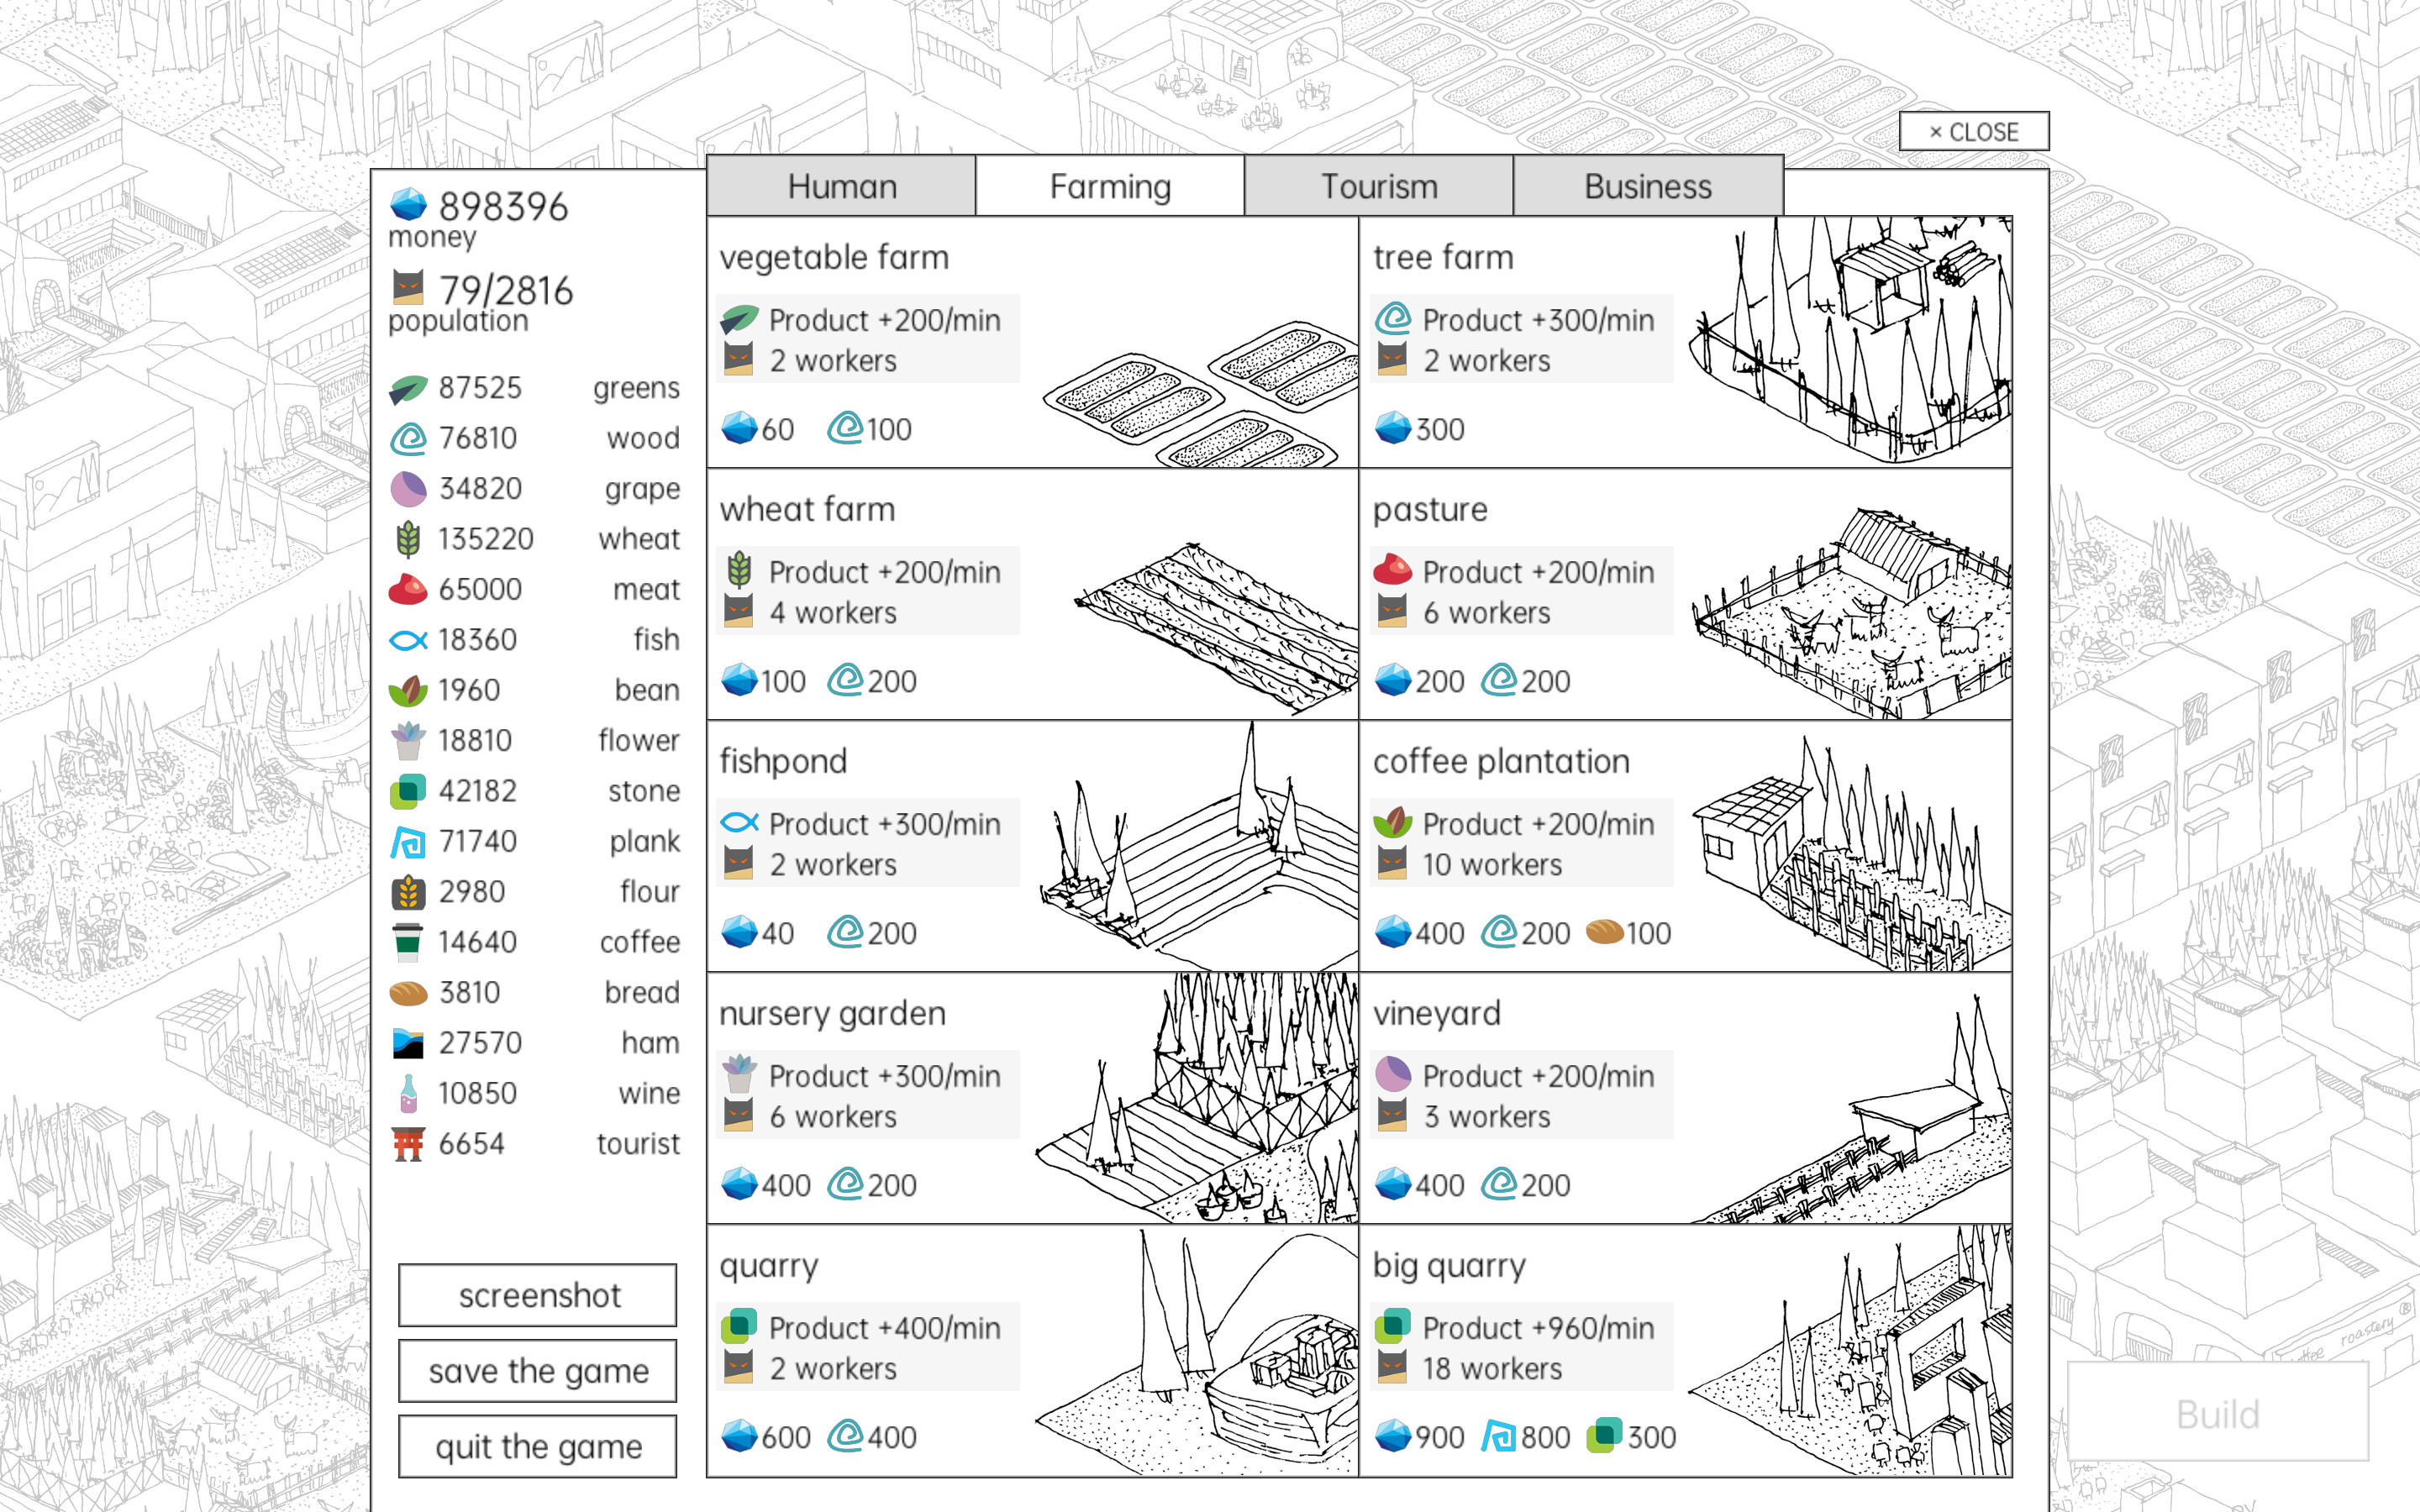The width and height of the screenshot is (2420, 1512).
Task: Click the wine bottle resource icon
Action: pos(408,1093)
